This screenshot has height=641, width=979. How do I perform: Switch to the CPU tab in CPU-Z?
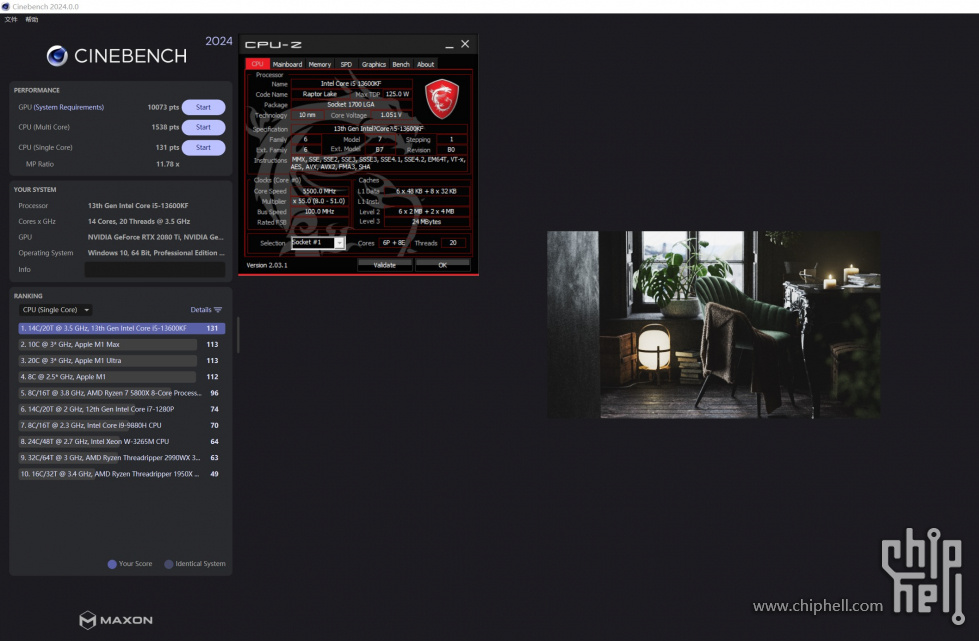pyautogui.click(x=257, y=64)
